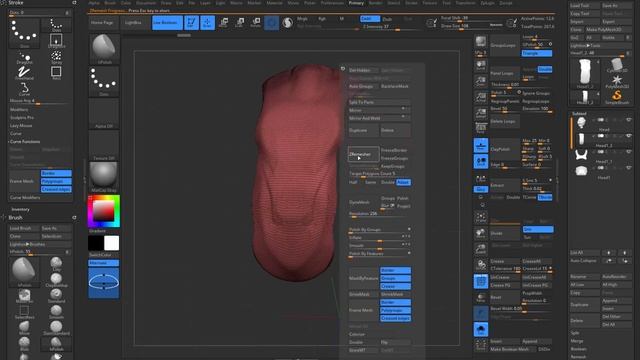640x360 pixels.
Task: Open the Texture Off selector
Action: (104, 145)
